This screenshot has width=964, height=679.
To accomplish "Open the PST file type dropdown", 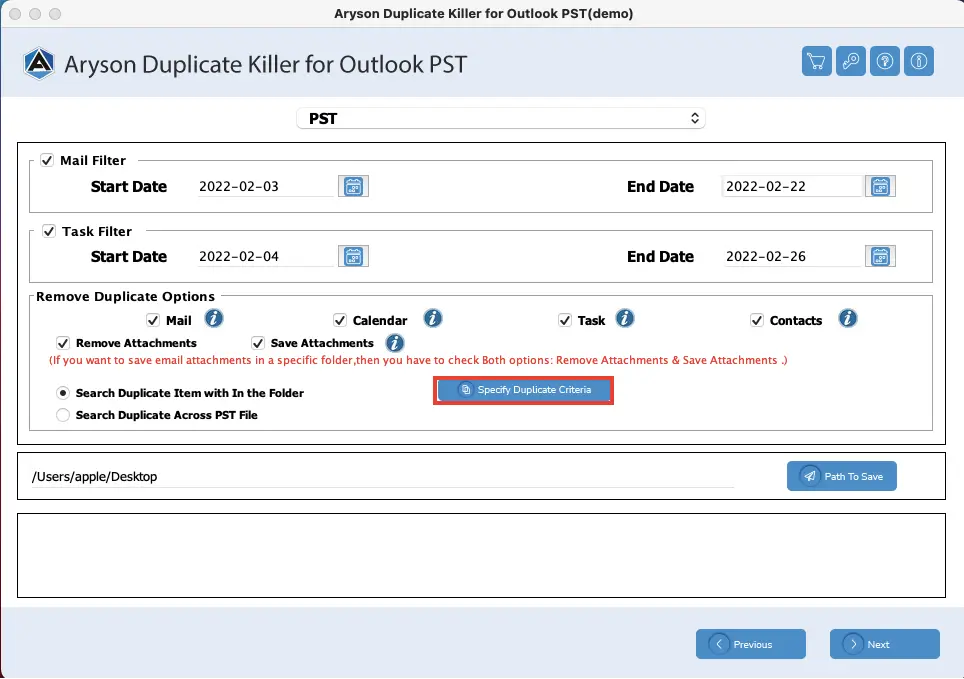I will [501, 119].
